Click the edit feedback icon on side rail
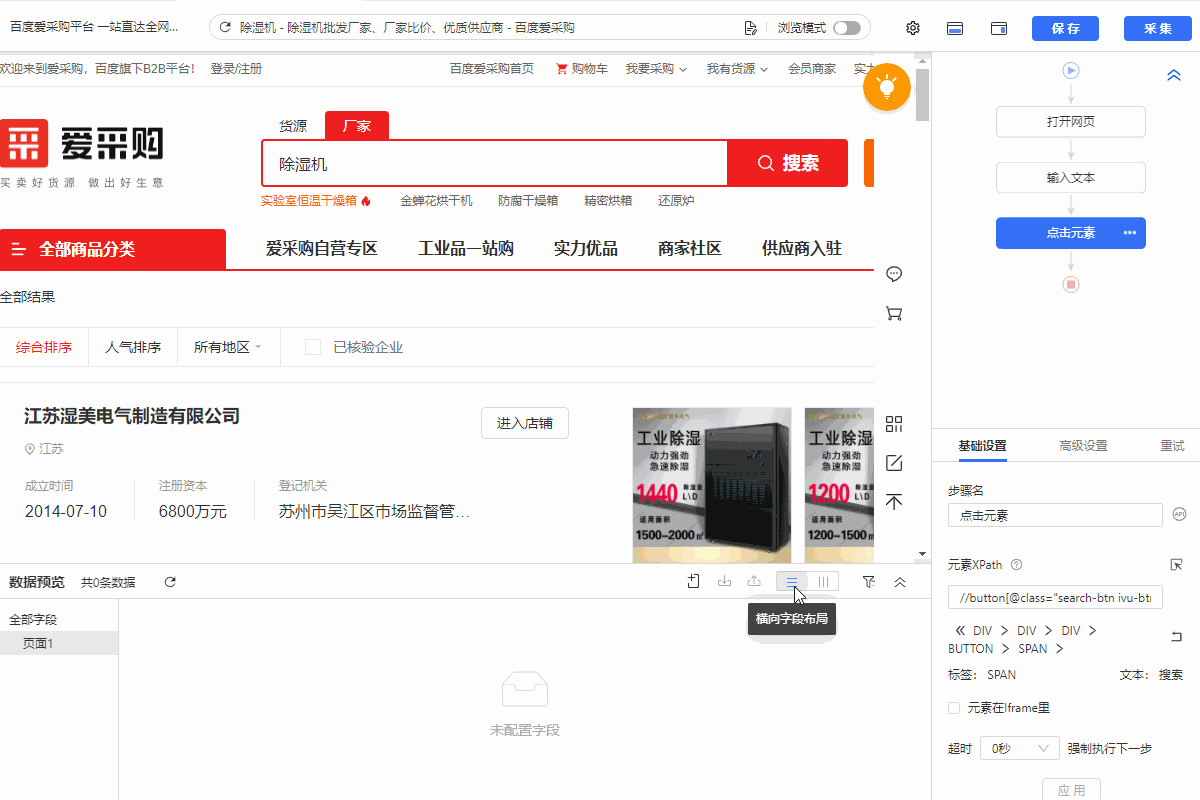This screenshot has height=800, width=1200. pos(895,463)
